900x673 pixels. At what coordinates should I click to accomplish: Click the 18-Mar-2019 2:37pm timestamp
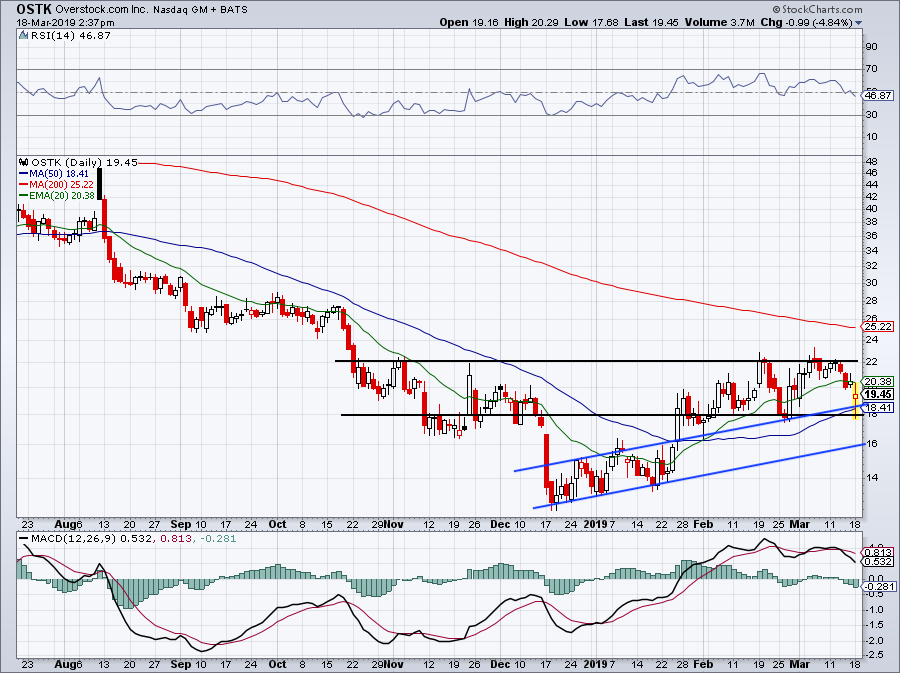[65, 23]
